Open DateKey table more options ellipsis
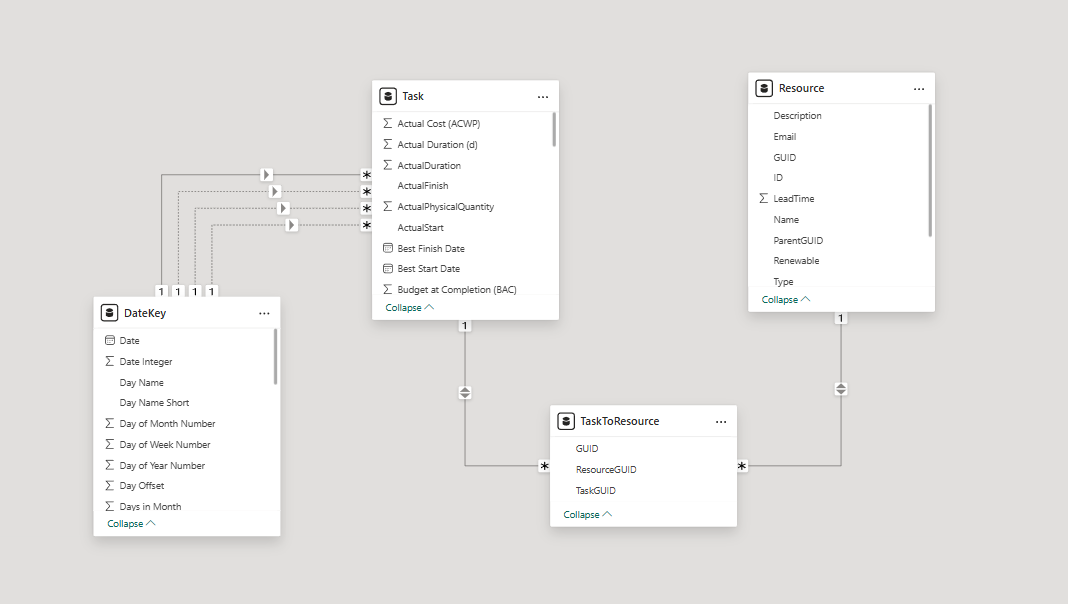Viewport: 1068px width, 604px height. [x=264, y=313]
